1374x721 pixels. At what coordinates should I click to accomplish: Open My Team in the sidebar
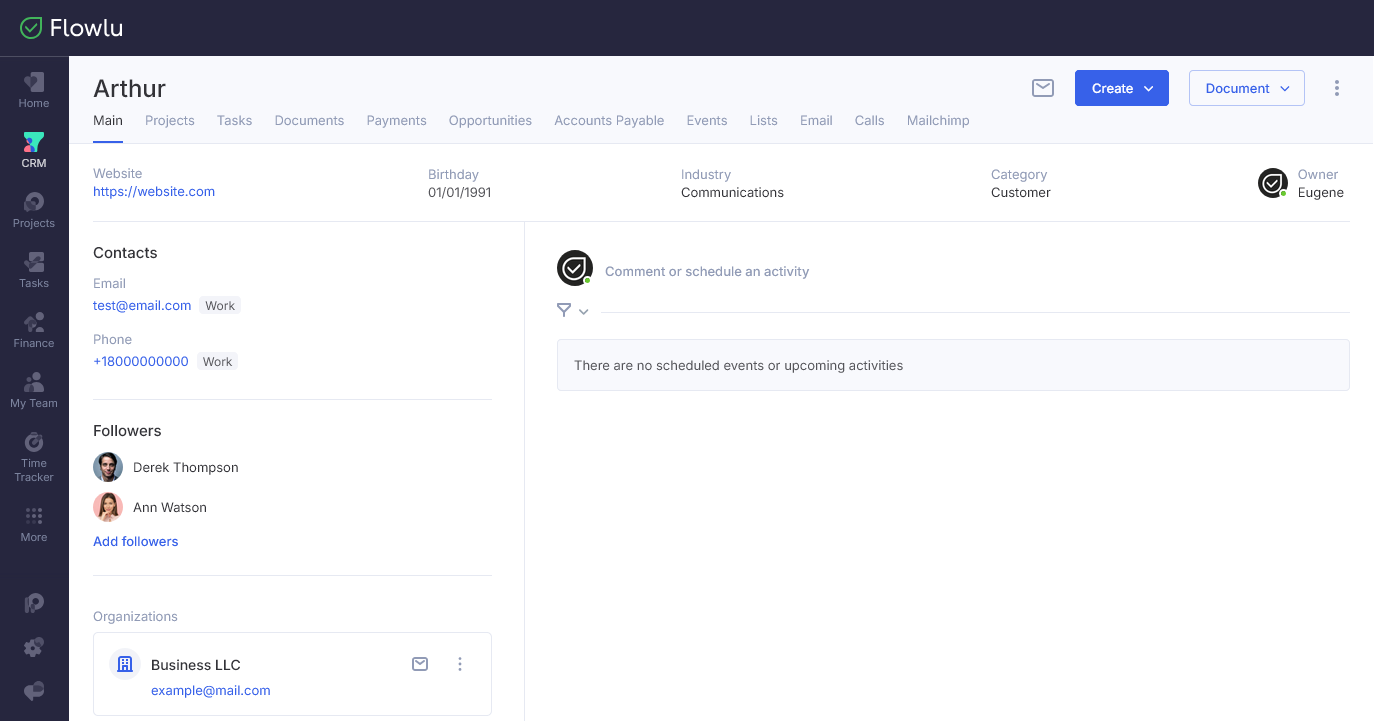click(34, 390)
